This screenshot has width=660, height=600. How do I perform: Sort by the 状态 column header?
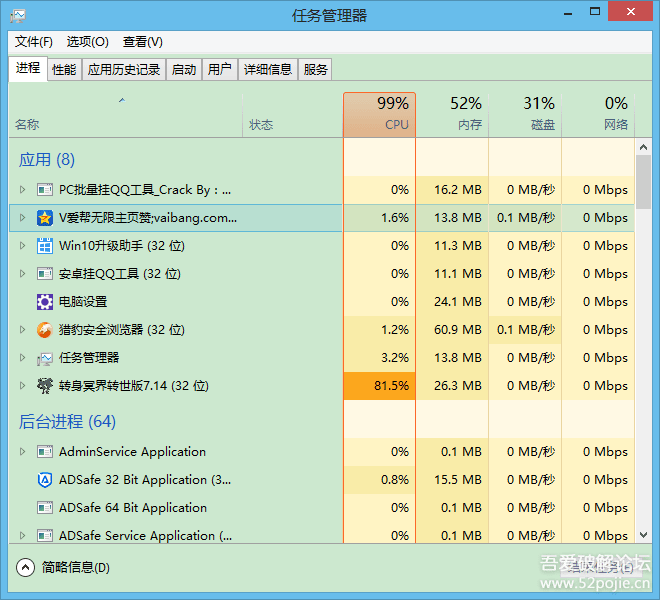coord(293,115)
